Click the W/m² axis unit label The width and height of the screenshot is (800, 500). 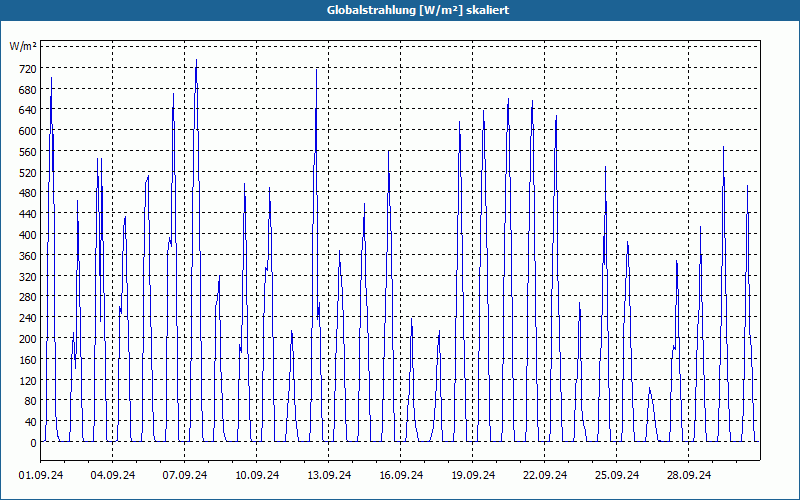[x=23, y=47]
